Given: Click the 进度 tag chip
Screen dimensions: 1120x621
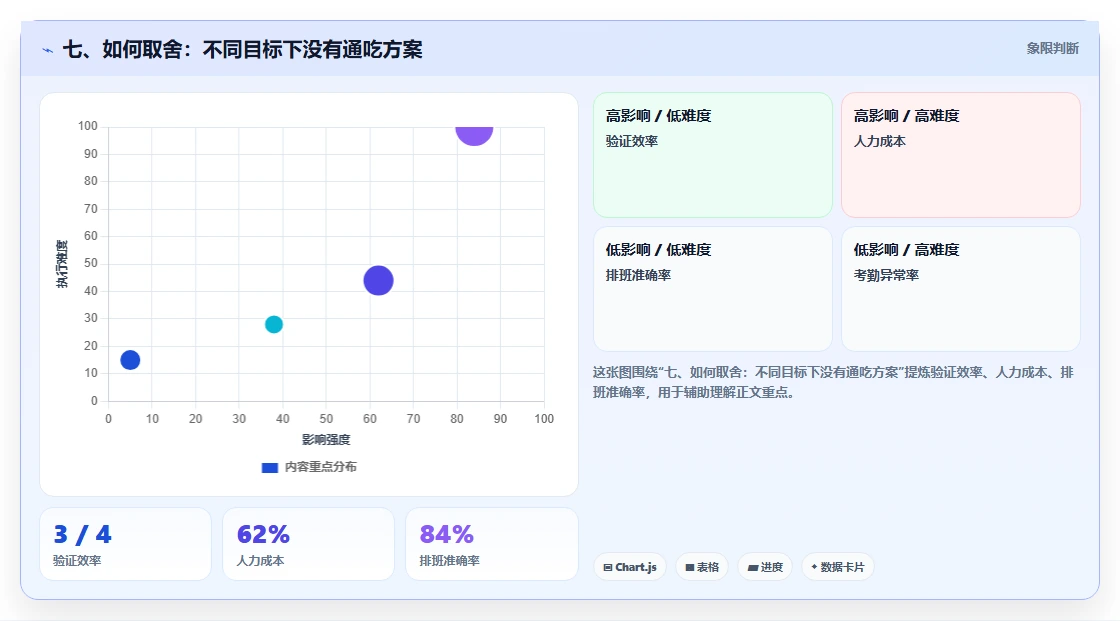Looking at the screenshot, I should coord(765,567).
